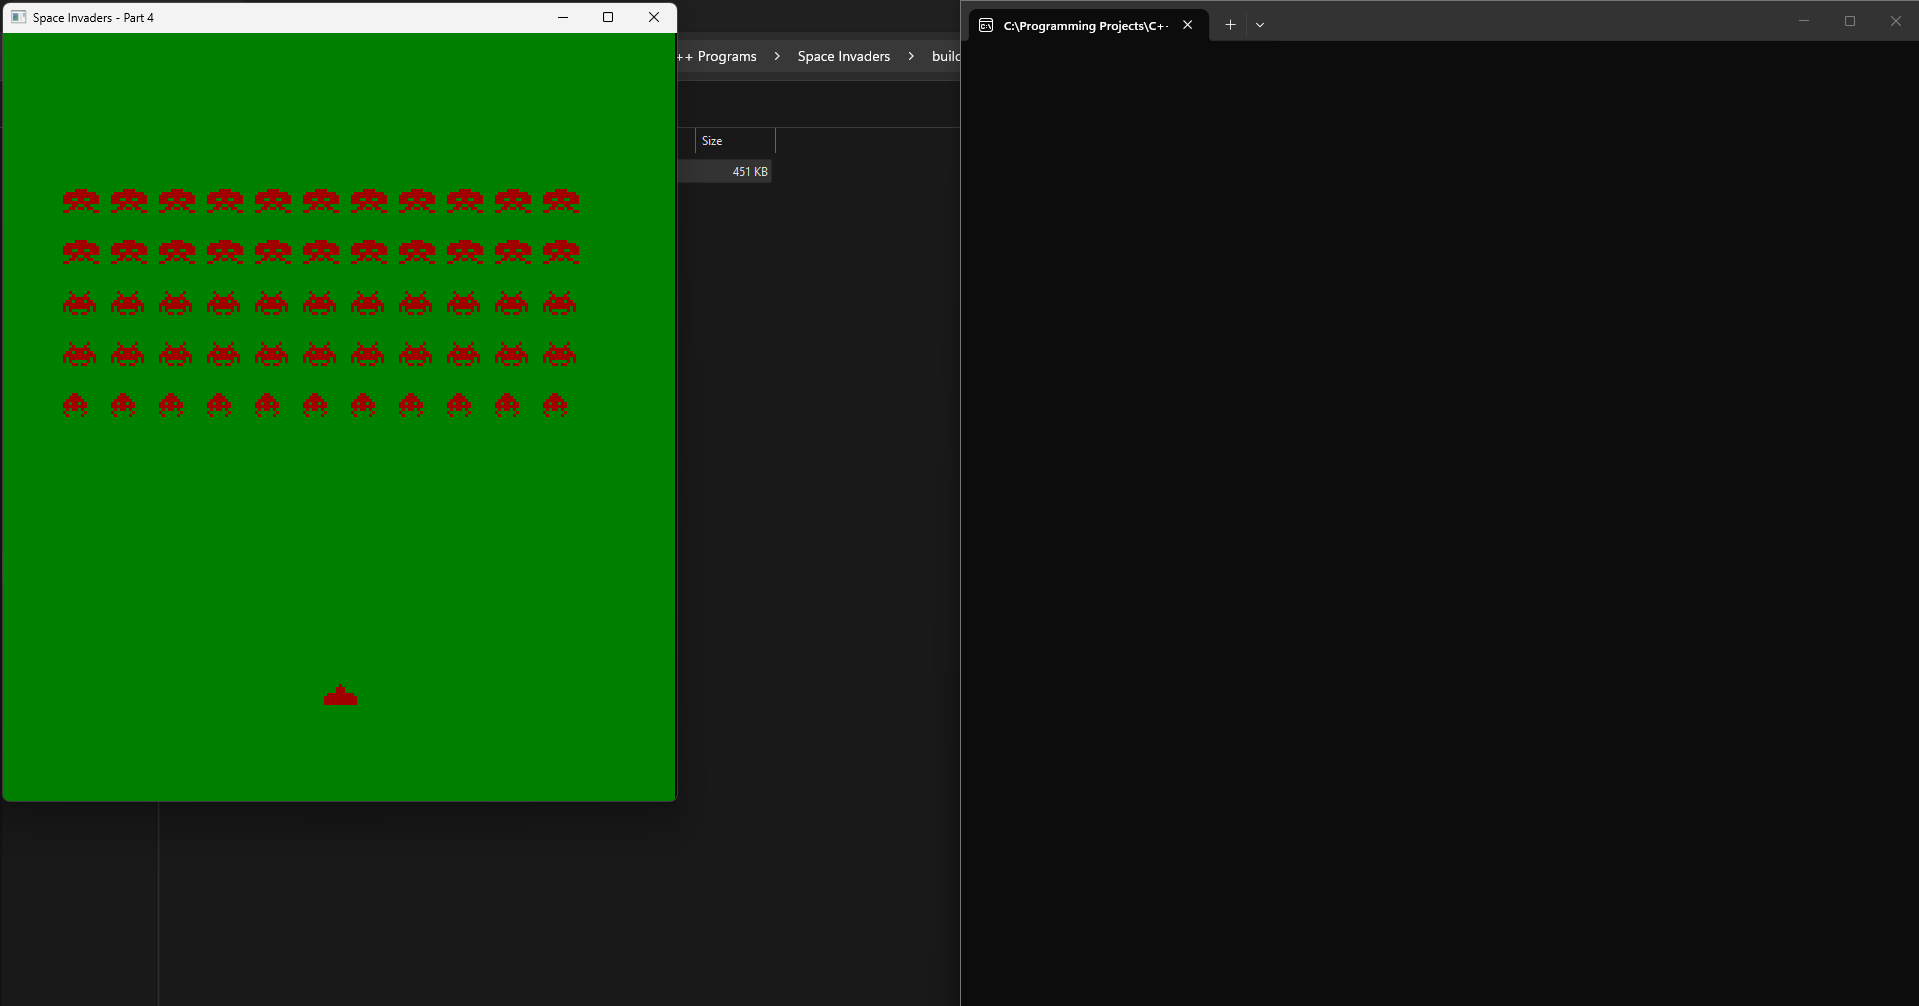1919x1006 pixels.
Task: Expand chevron after 'Programs' breadcrumb
Action: coord(777,56)
